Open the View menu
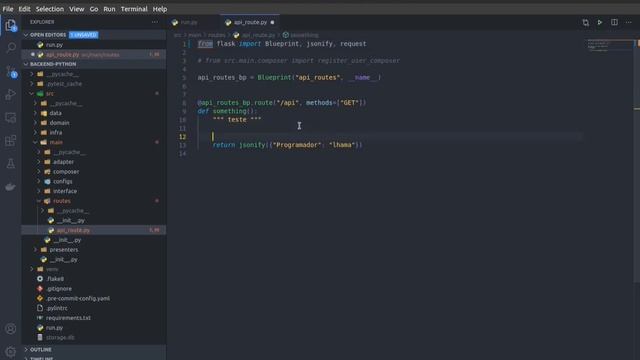Image resolution: width=640 pixels, height=360 pixels. (76, 9)
